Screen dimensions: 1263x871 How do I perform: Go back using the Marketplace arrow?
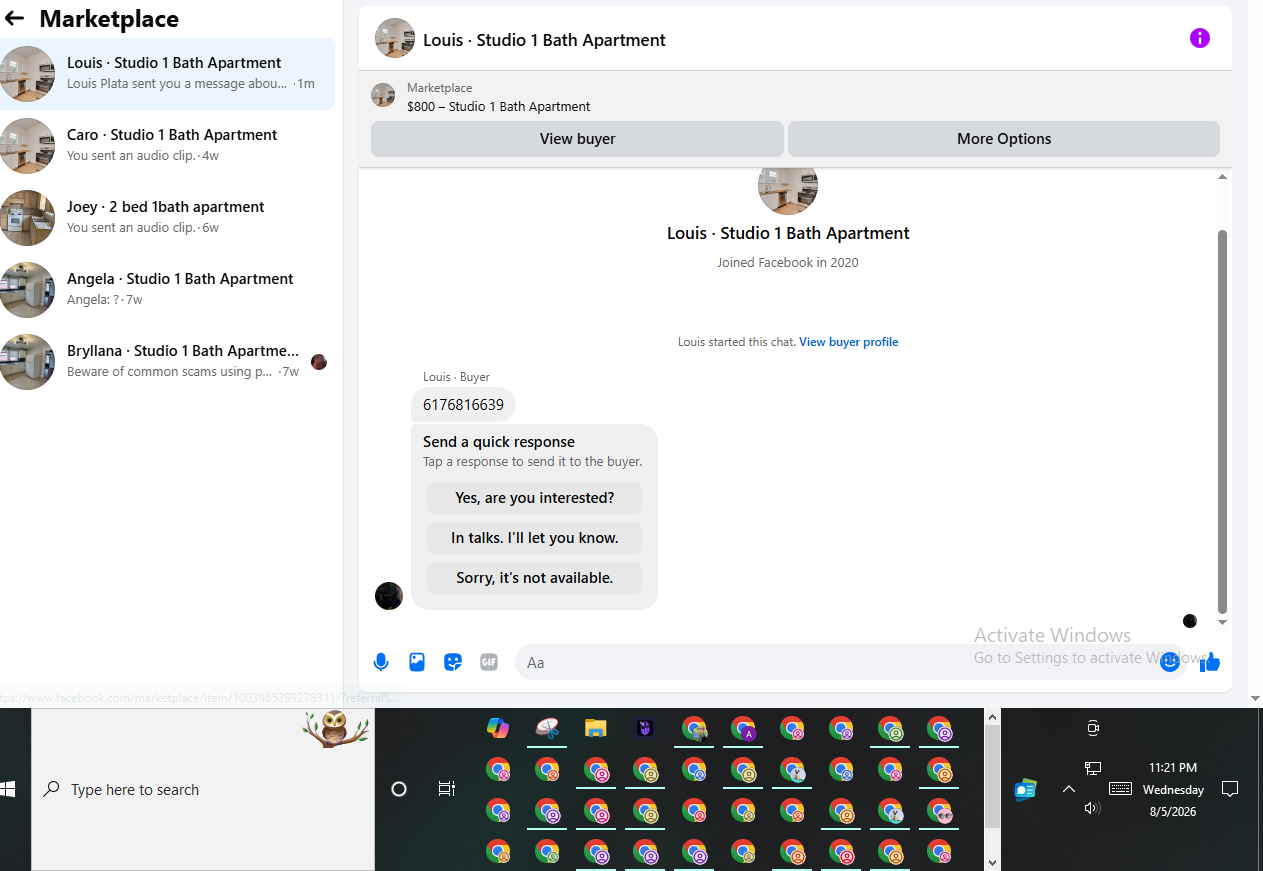(14, 18)
